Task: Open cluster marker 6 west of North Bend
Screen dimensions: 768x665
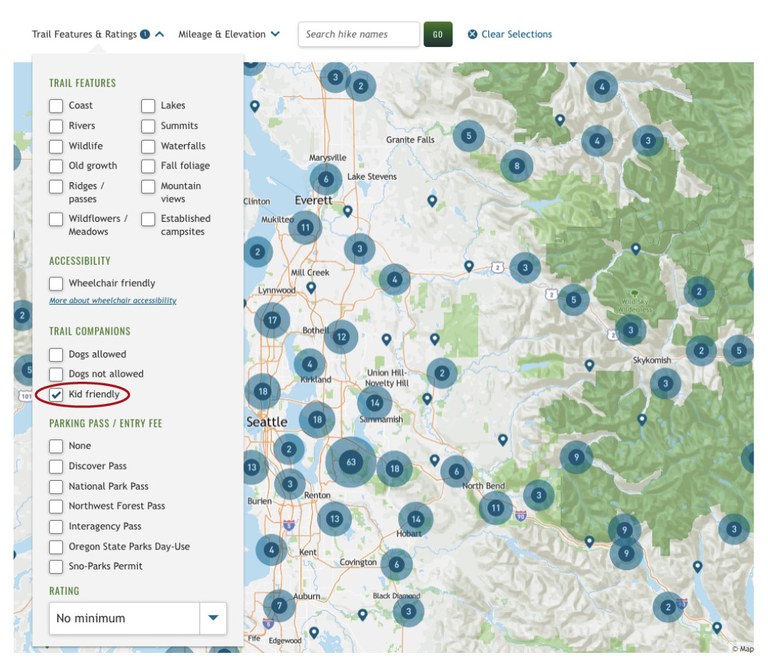Action: 456,472
